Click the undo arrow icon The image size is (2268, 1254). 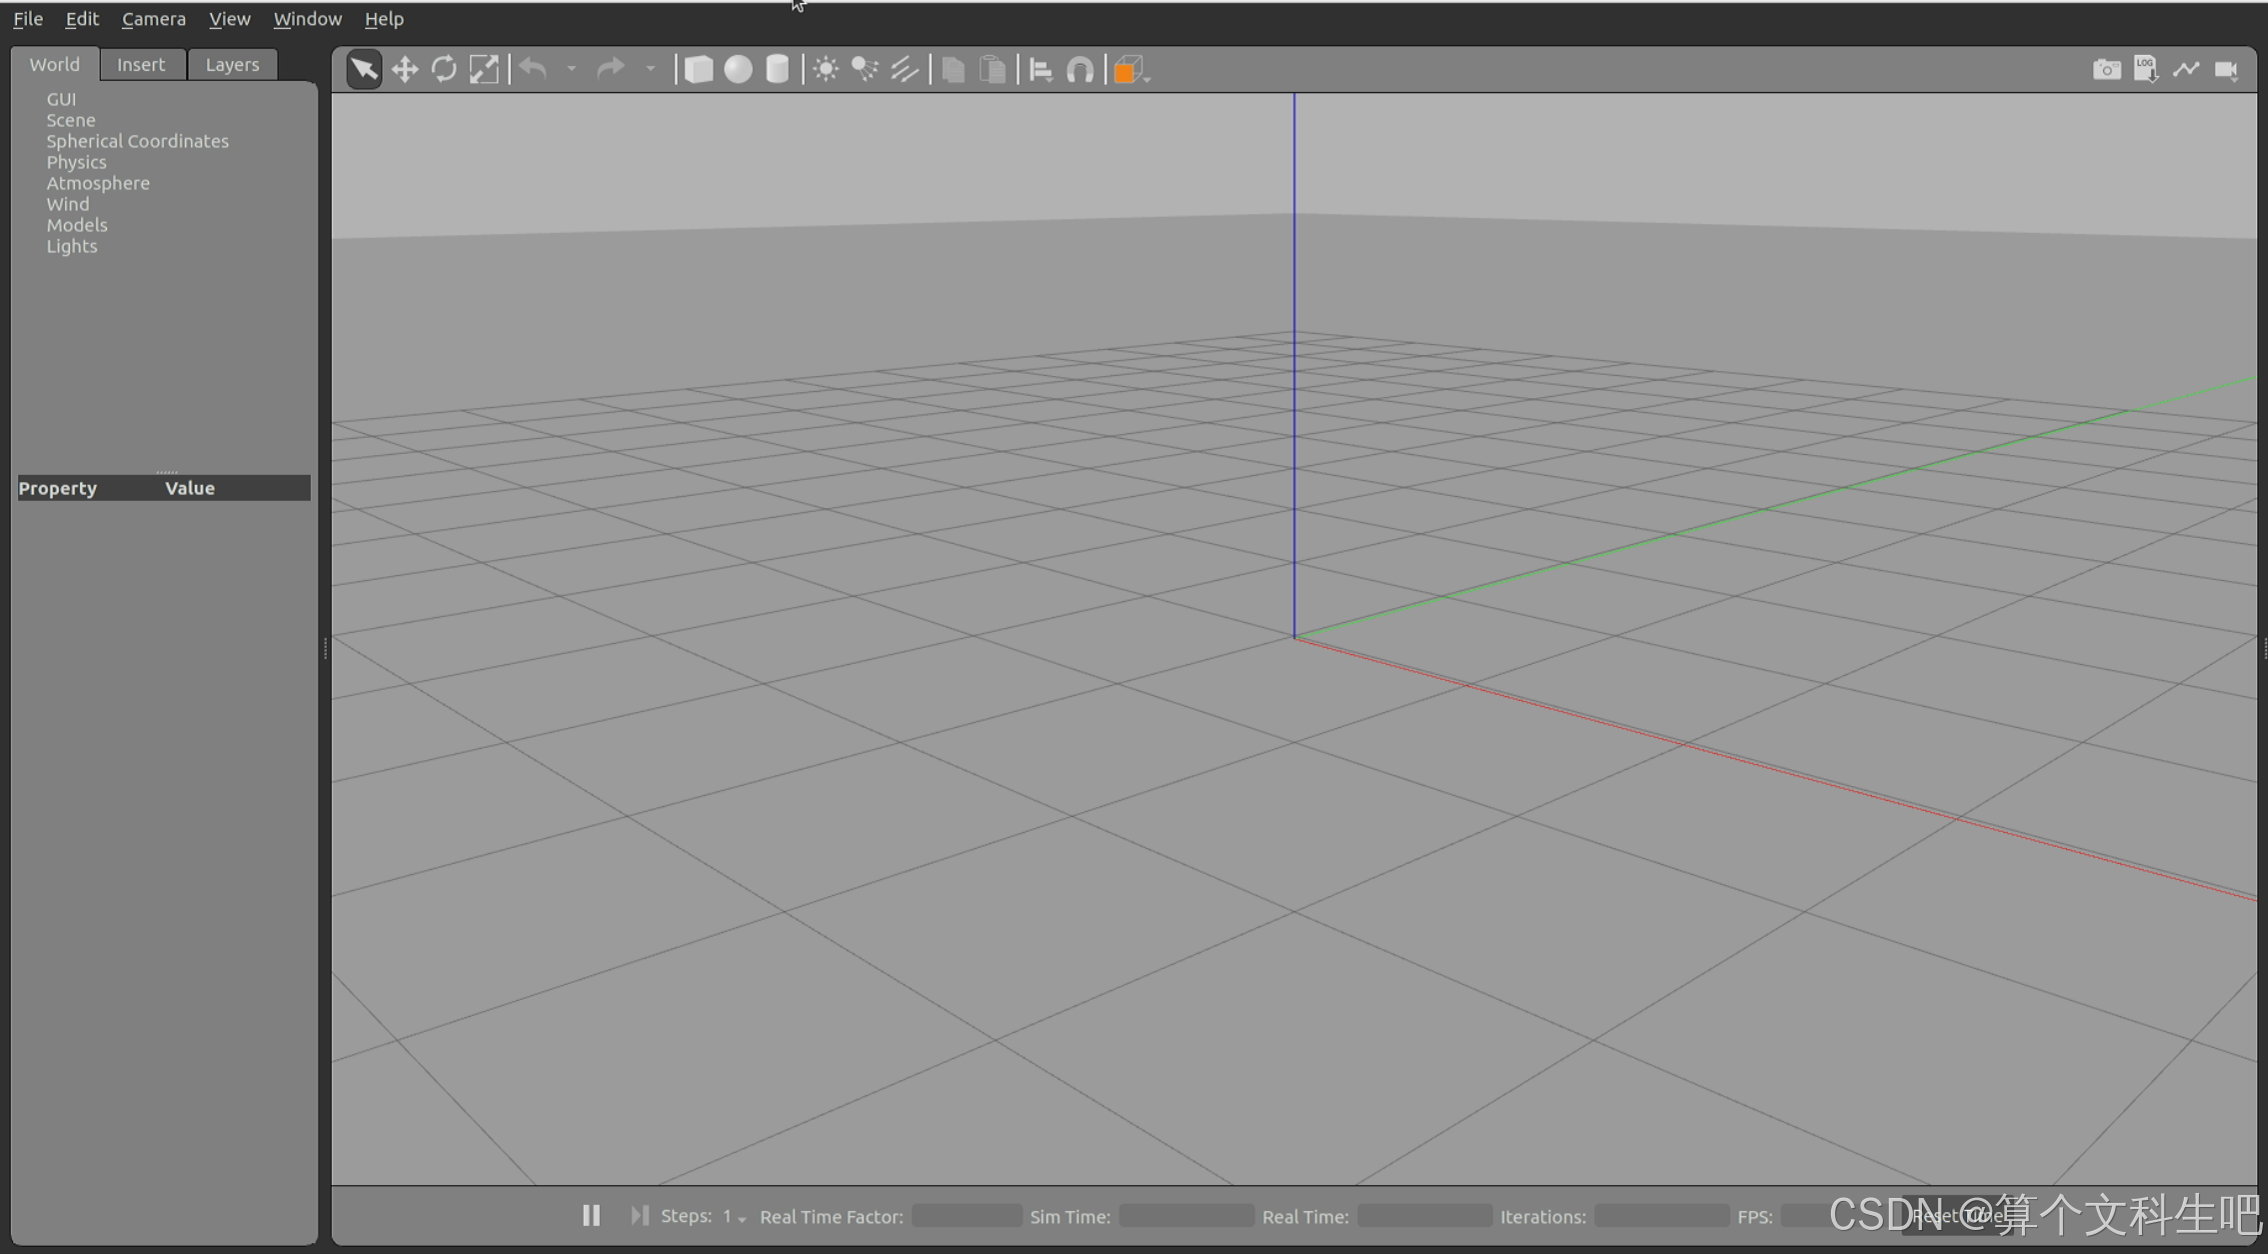pyautogui.click(x=534, y=69)
